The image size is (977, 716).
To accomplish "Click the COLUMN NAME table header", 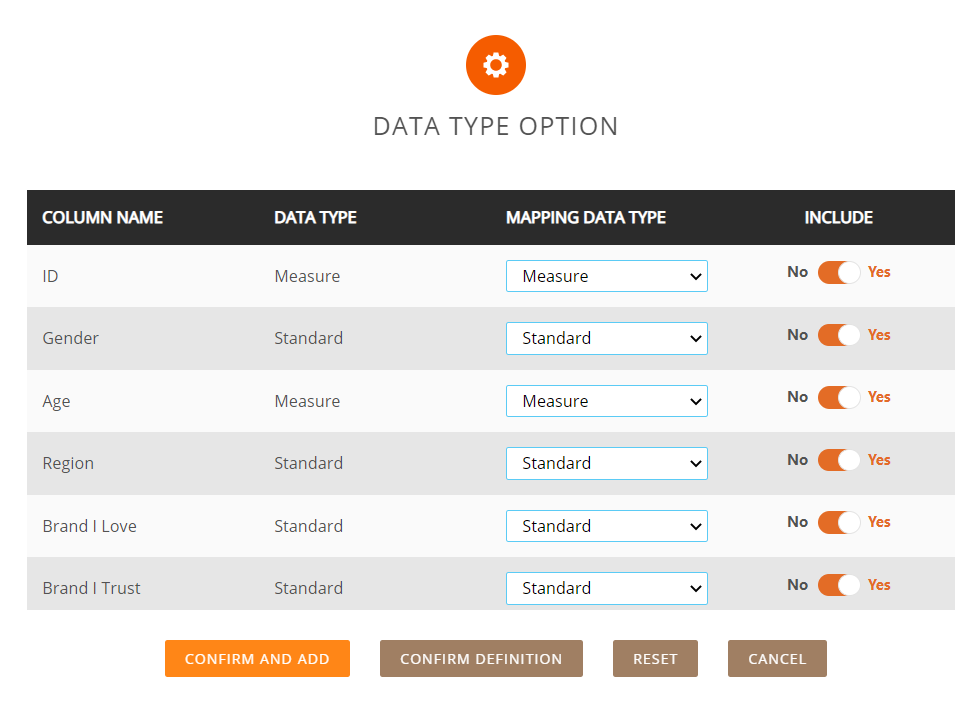I will (x=102, y=217).
